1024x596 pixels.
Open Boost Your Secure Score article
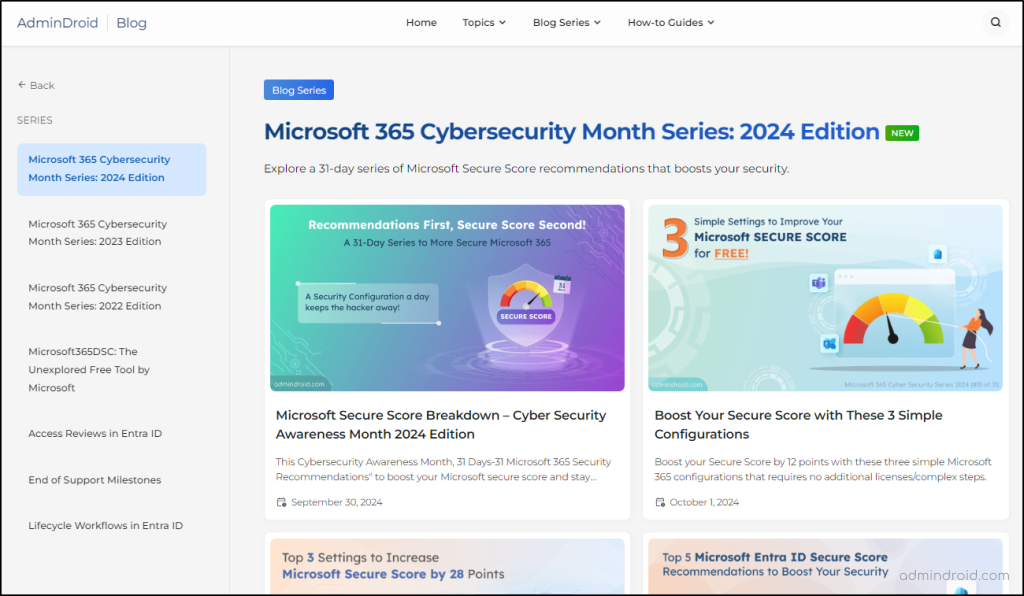798,424
